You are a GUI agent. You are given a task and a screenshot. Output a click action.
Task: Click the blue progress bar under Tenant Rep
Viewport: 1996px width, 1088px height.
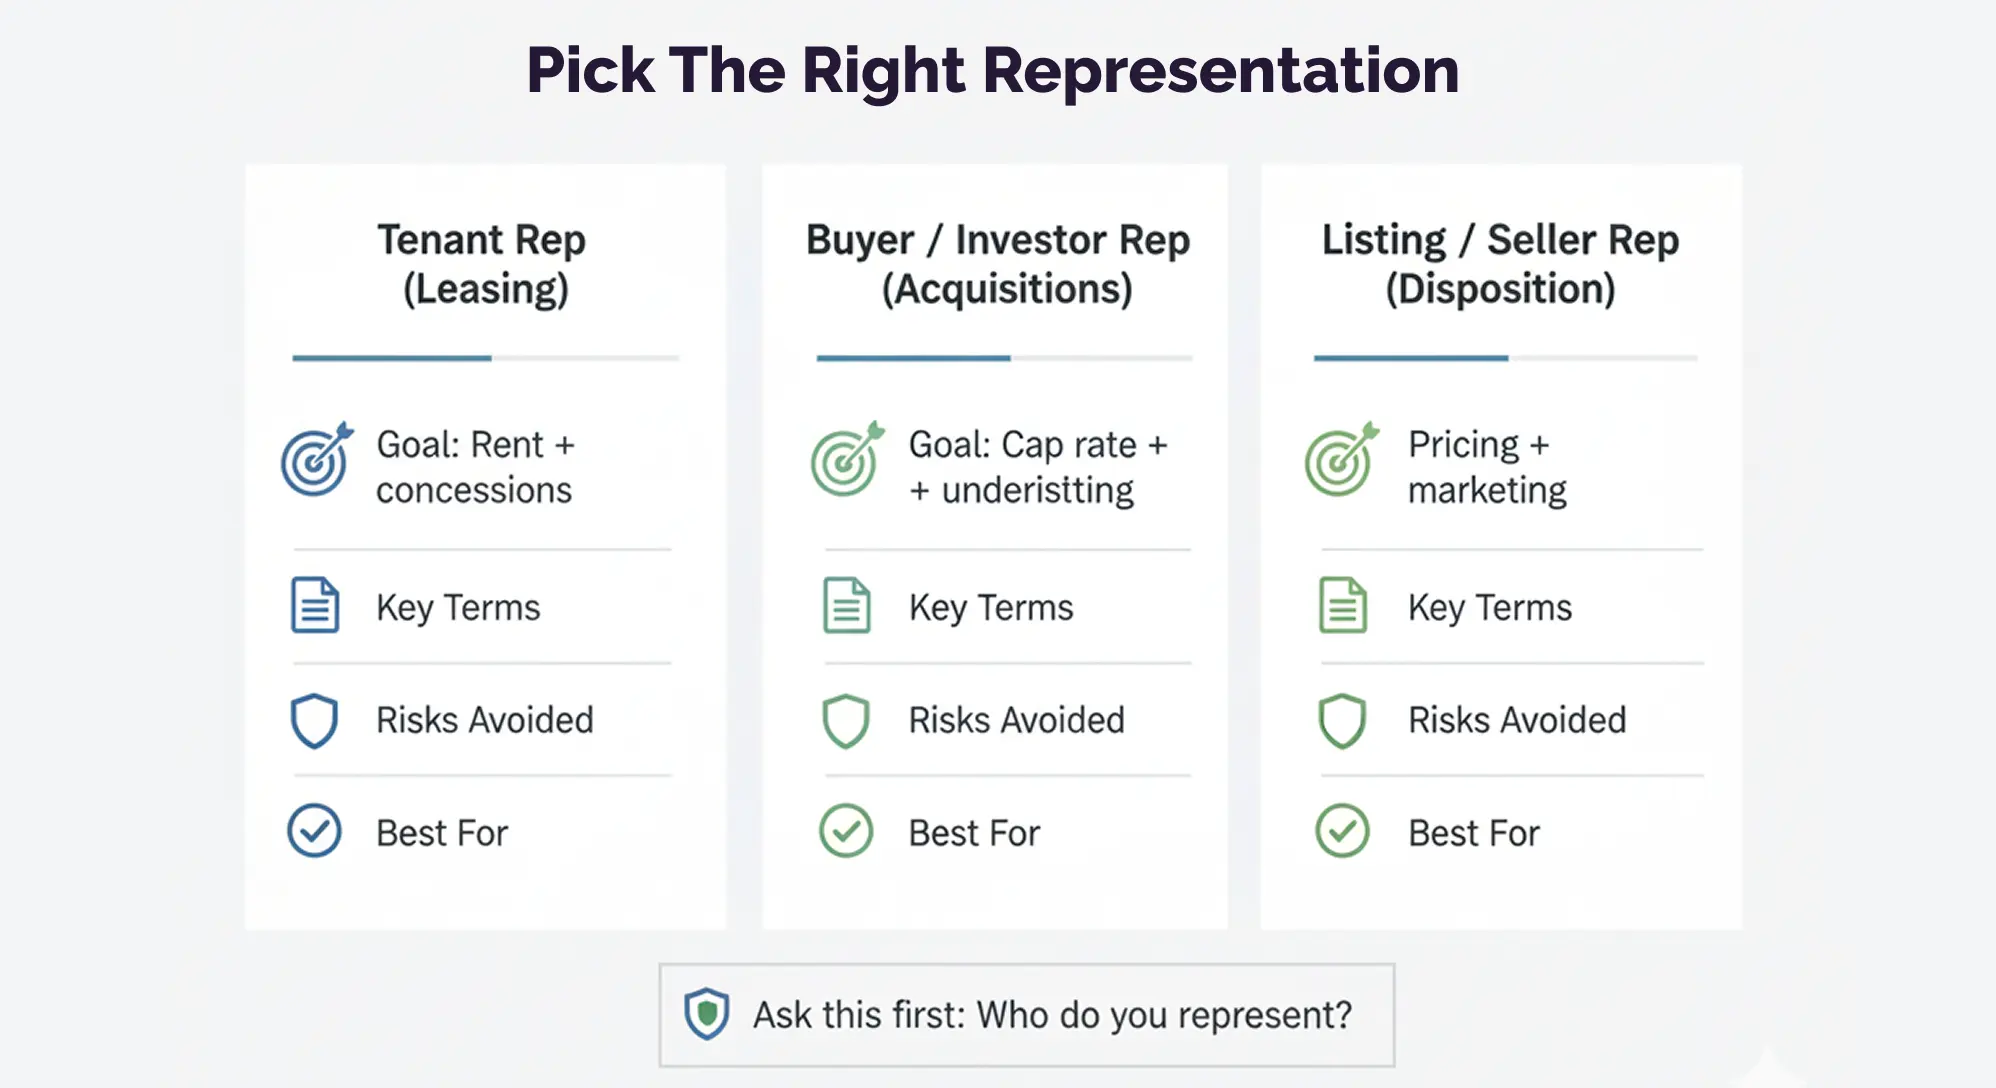pyautogui.click(x=392, y=358)
